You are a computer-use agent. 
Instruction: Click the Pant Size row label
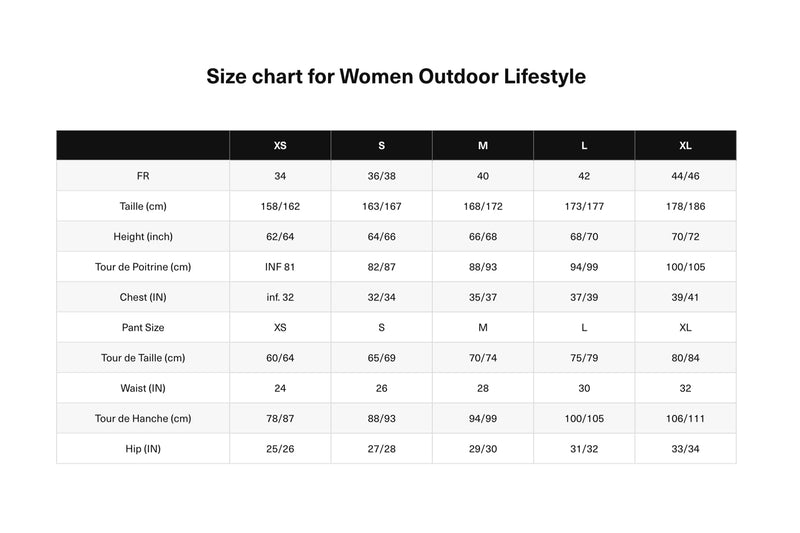coord(143,327)
